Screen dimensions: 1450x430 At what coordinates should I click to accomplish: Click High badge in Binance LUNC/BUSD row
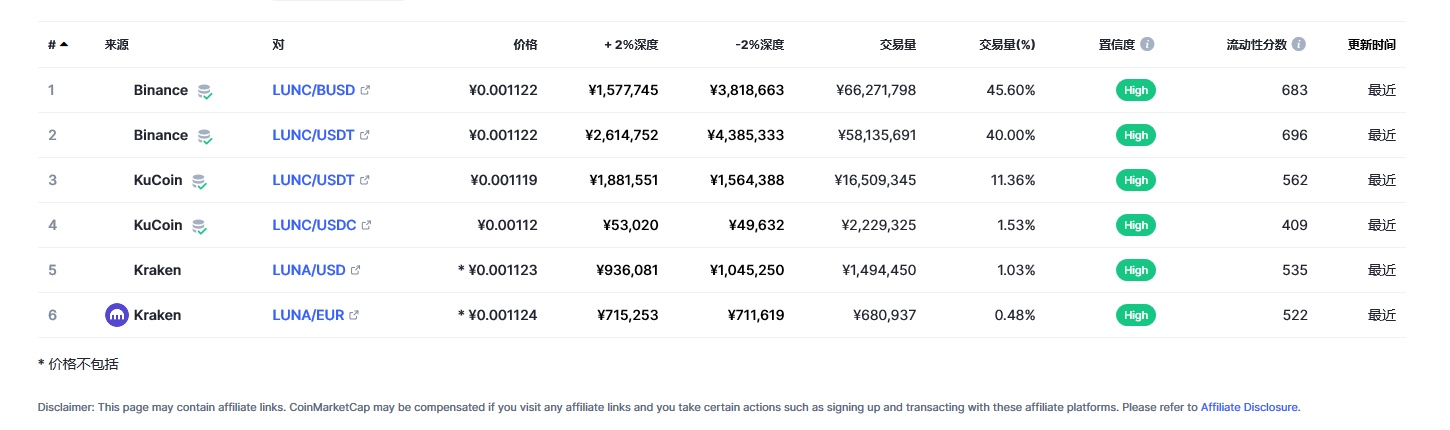click(x=1136, y=90)
